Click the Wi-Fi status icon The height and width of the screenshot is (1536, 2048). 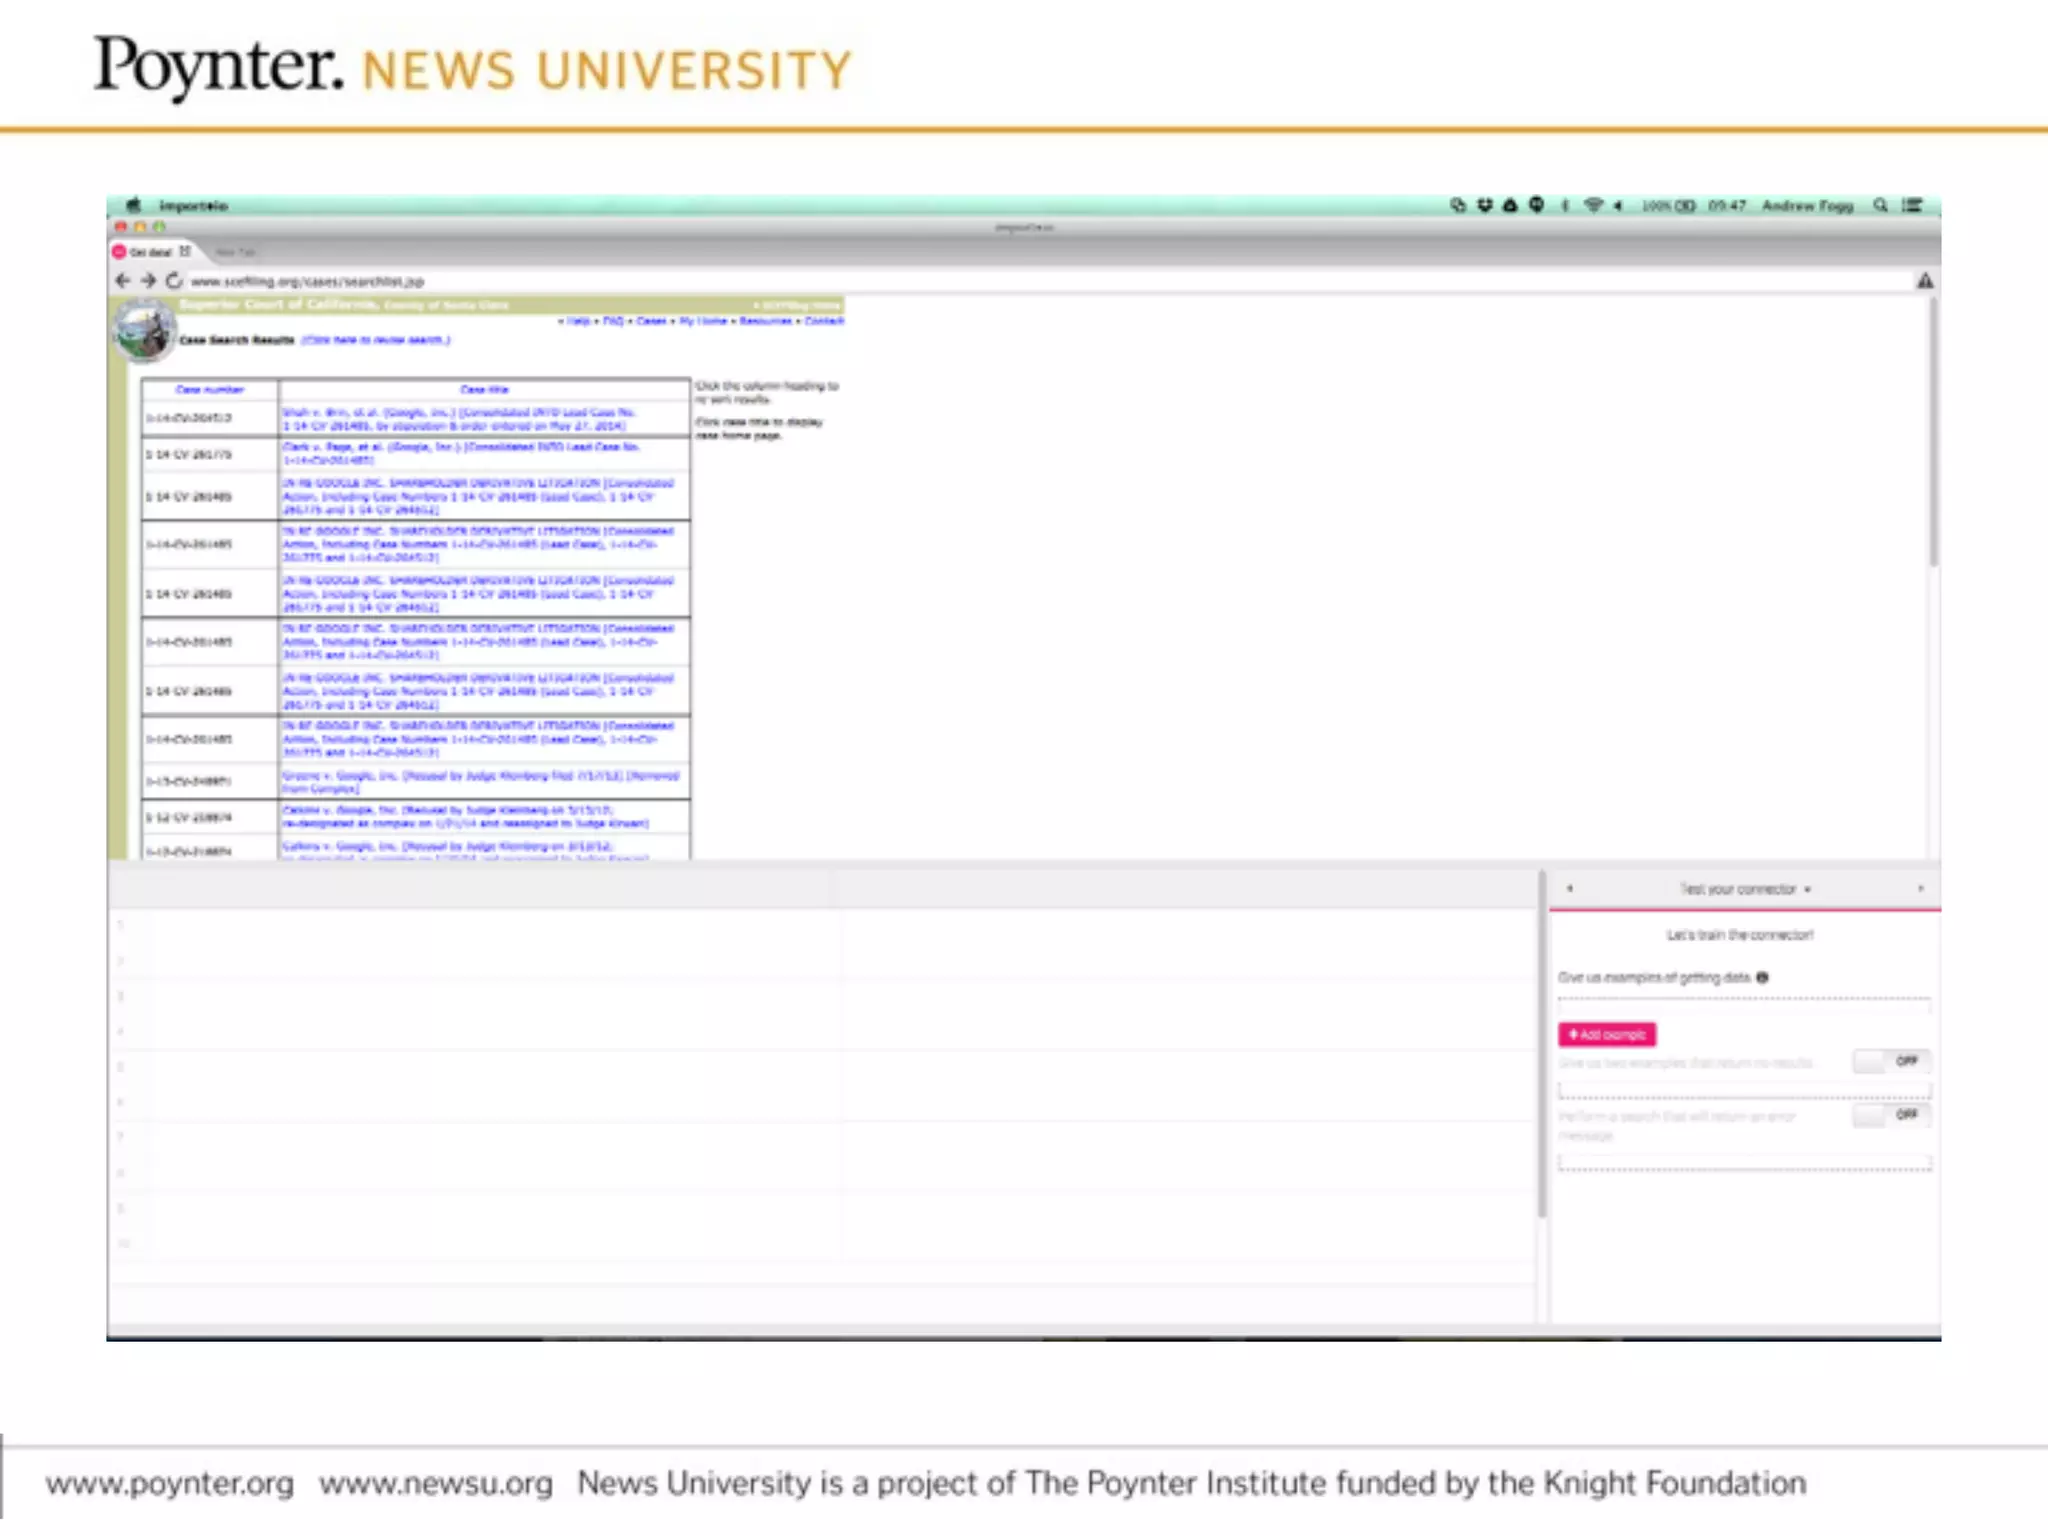[x=1593, y=205]
